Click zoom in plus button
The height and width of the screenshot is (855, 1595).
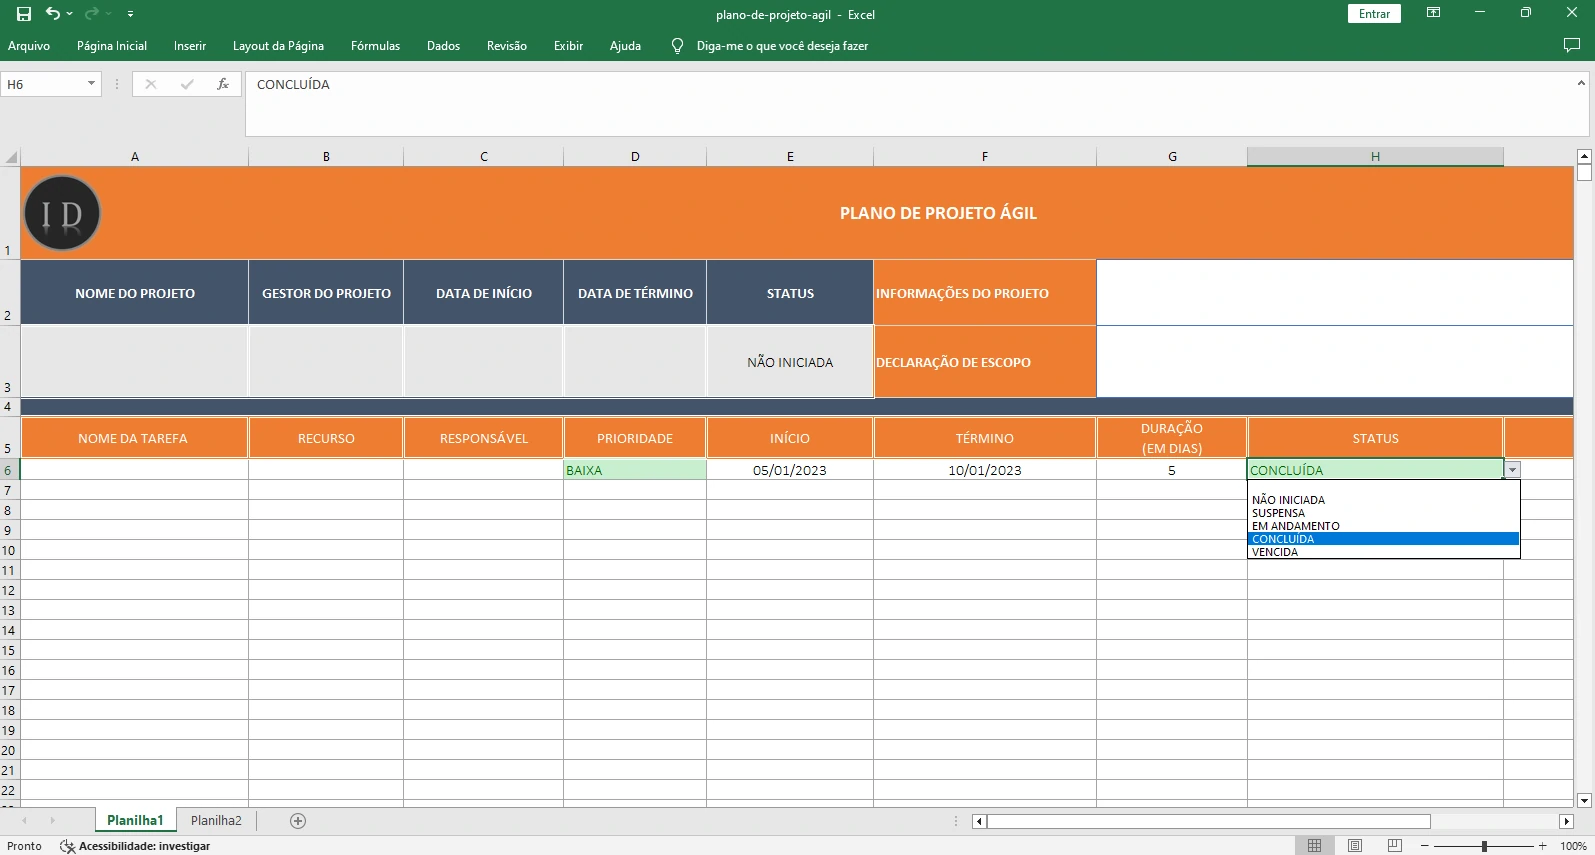(1542, 846)
